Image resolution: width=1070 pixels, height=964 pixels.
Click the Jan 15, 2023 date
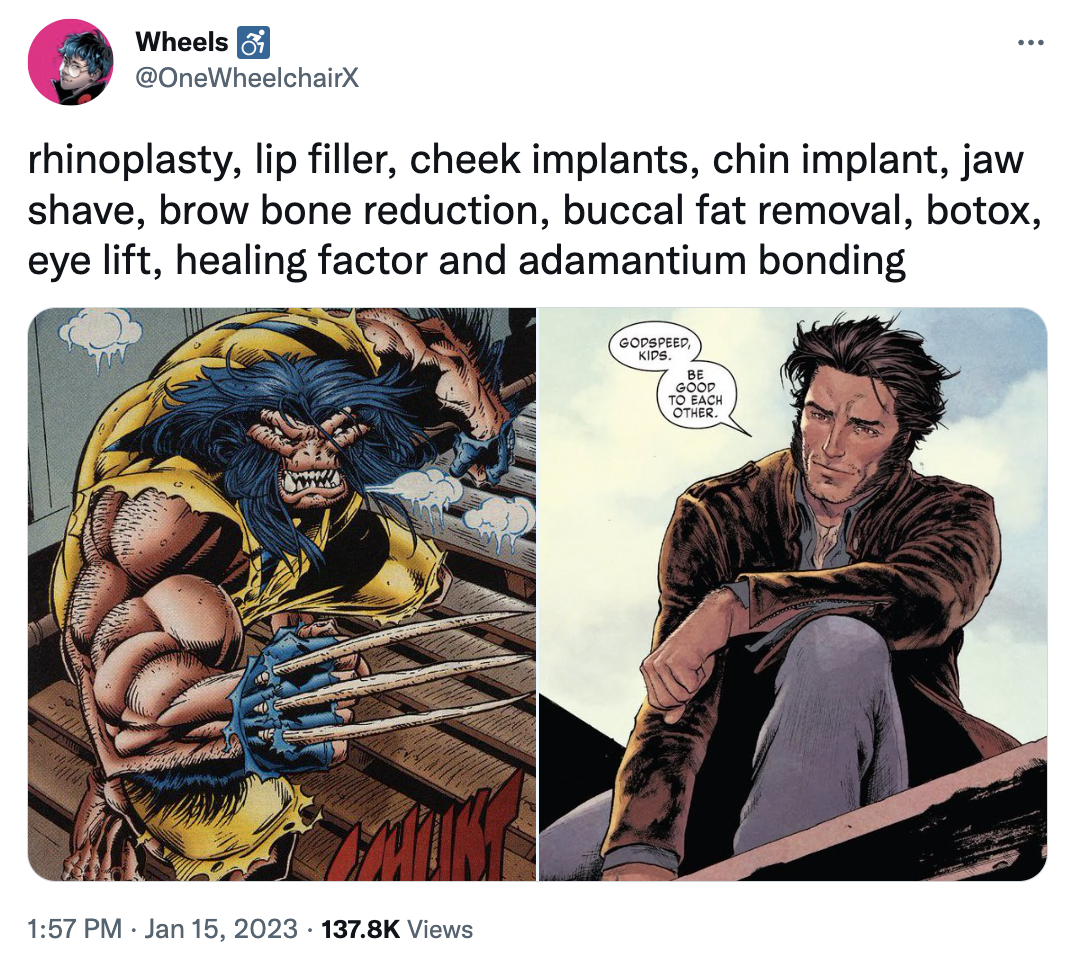point(220,929)
